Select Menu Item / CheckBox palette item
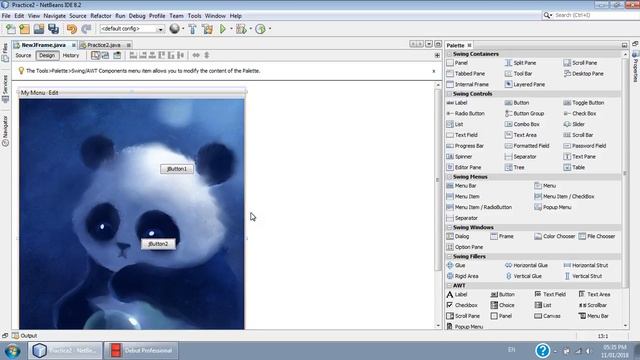 (564, 197)
